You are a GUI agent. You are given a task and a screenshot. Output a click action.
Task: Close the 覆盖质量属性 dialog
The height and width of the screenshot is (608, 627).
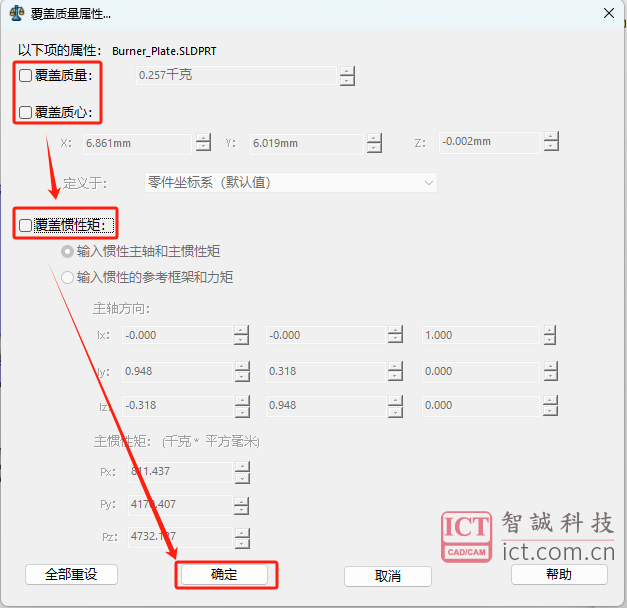[x=609, y=13]
